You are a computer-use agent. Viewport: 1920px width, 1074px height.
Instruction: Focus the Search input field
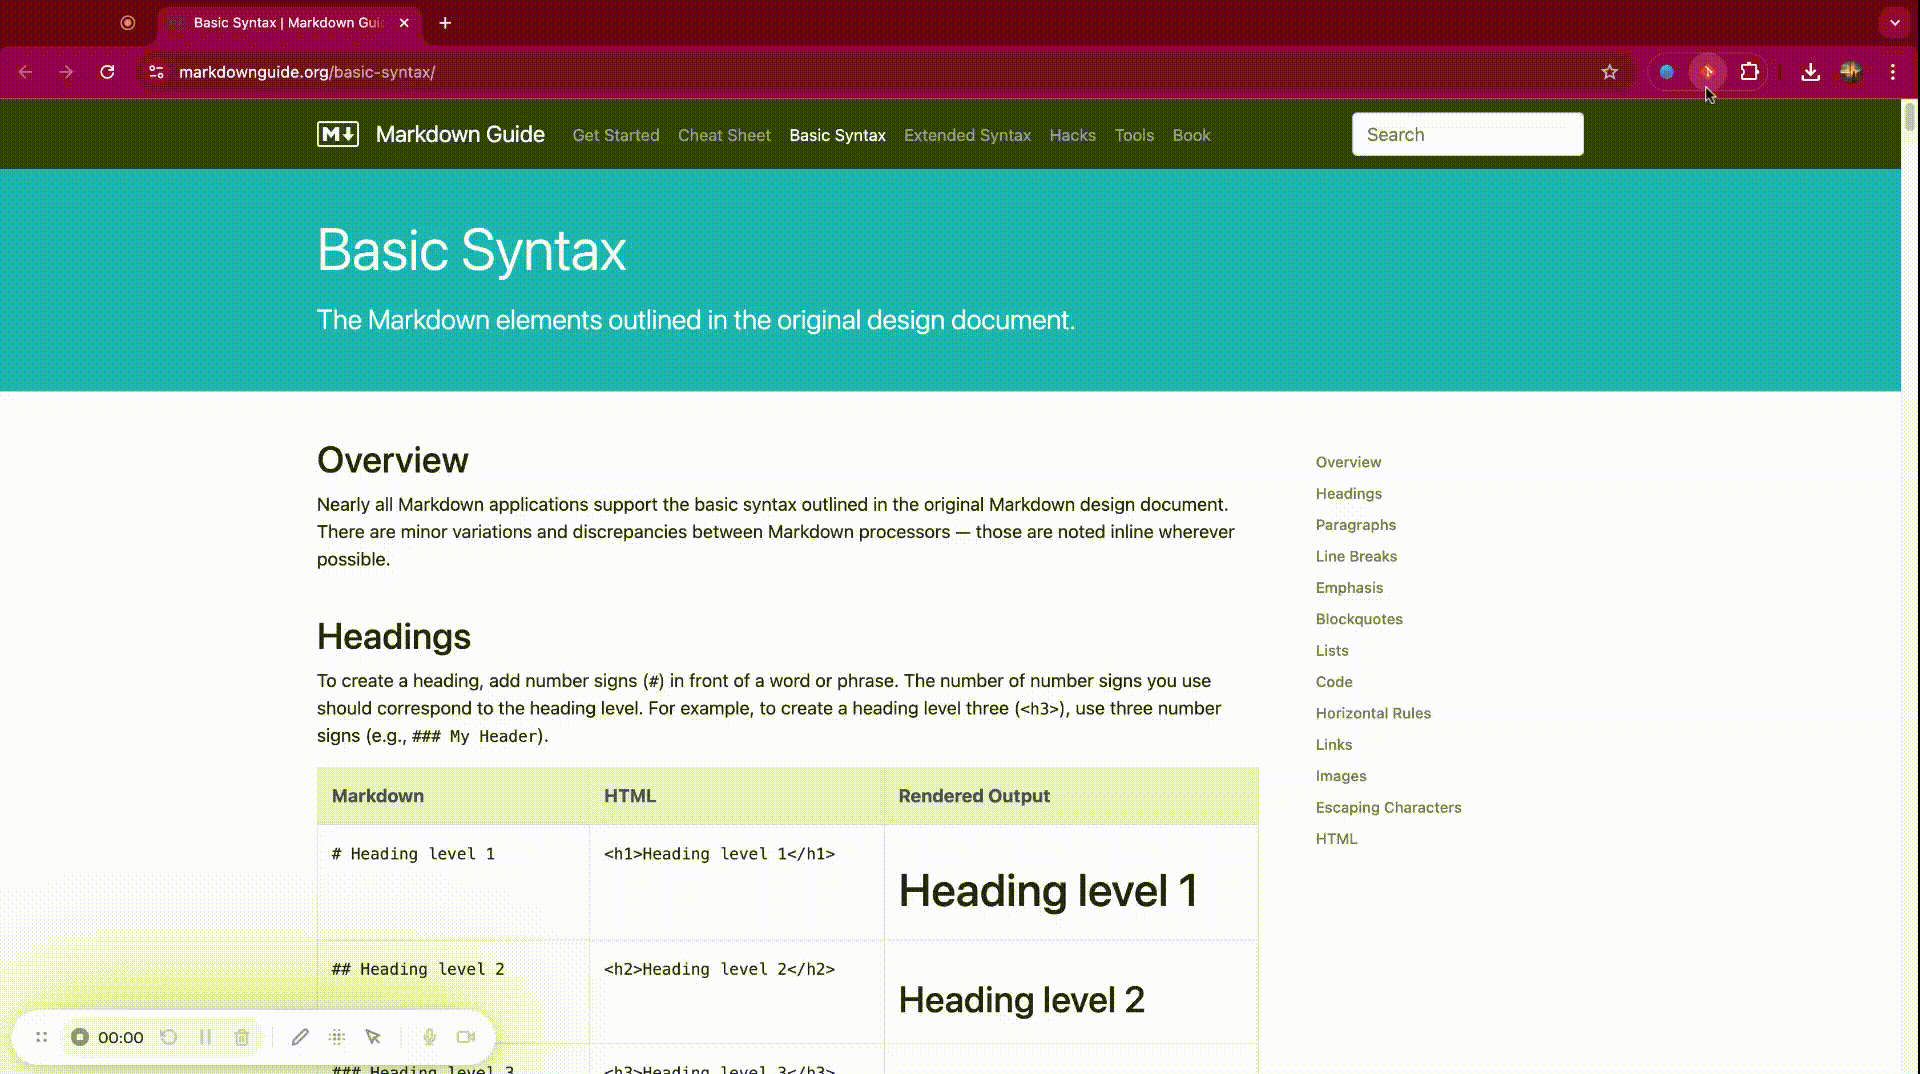coord(1467,134)
